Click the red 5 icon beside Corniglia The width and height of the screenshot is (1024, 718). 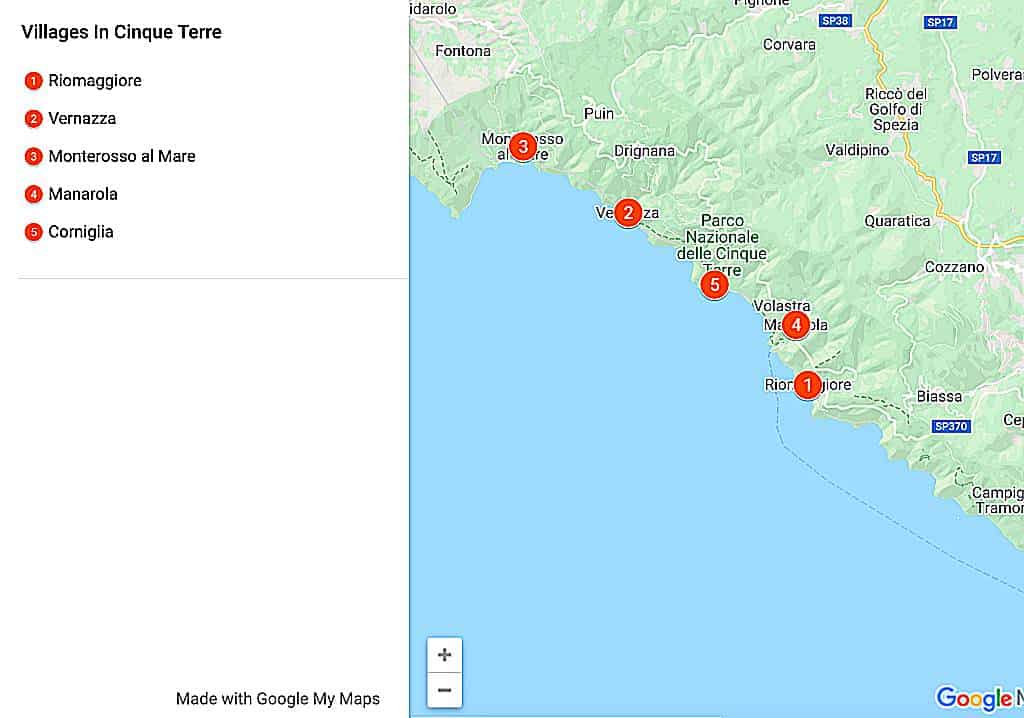click(x=33, y=232)
